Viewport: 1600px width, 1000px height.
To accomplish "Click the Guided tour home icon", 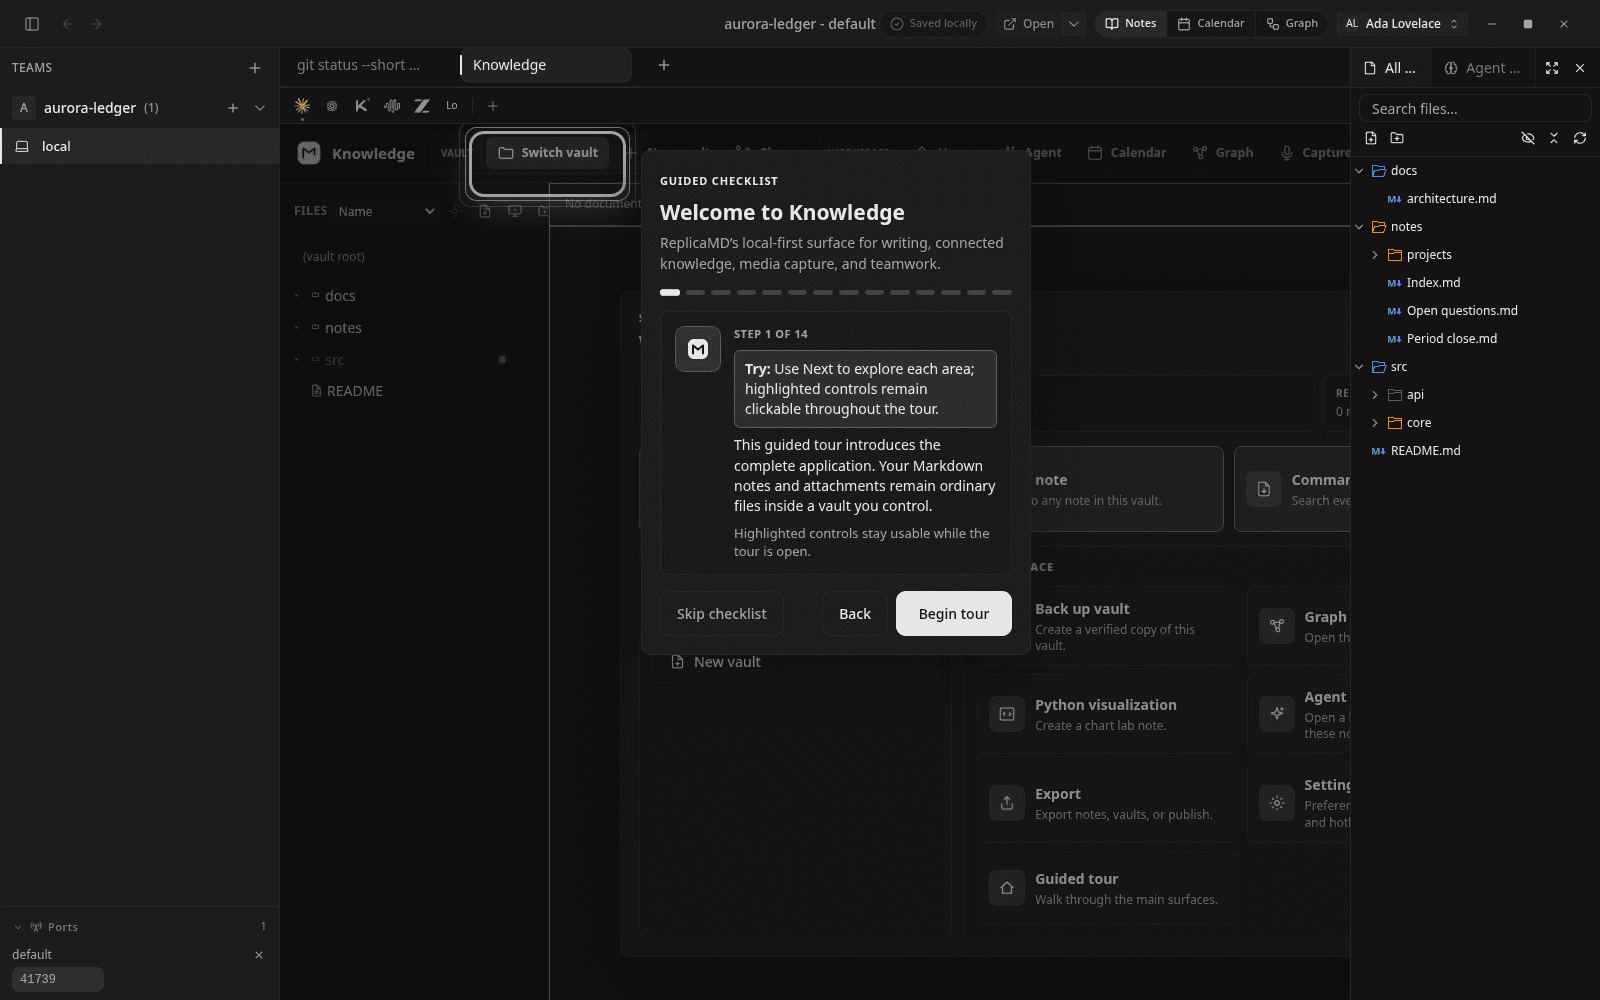I will [x=1007, y=888].
